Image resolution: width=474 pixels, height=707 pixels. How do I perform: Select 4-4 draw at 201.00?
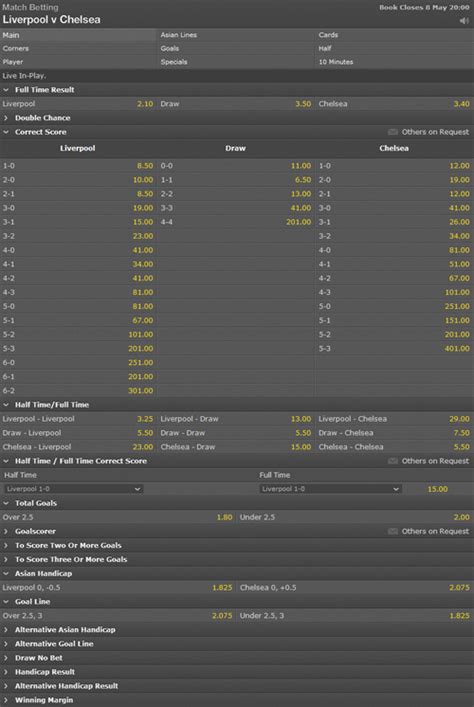(236, 222)
